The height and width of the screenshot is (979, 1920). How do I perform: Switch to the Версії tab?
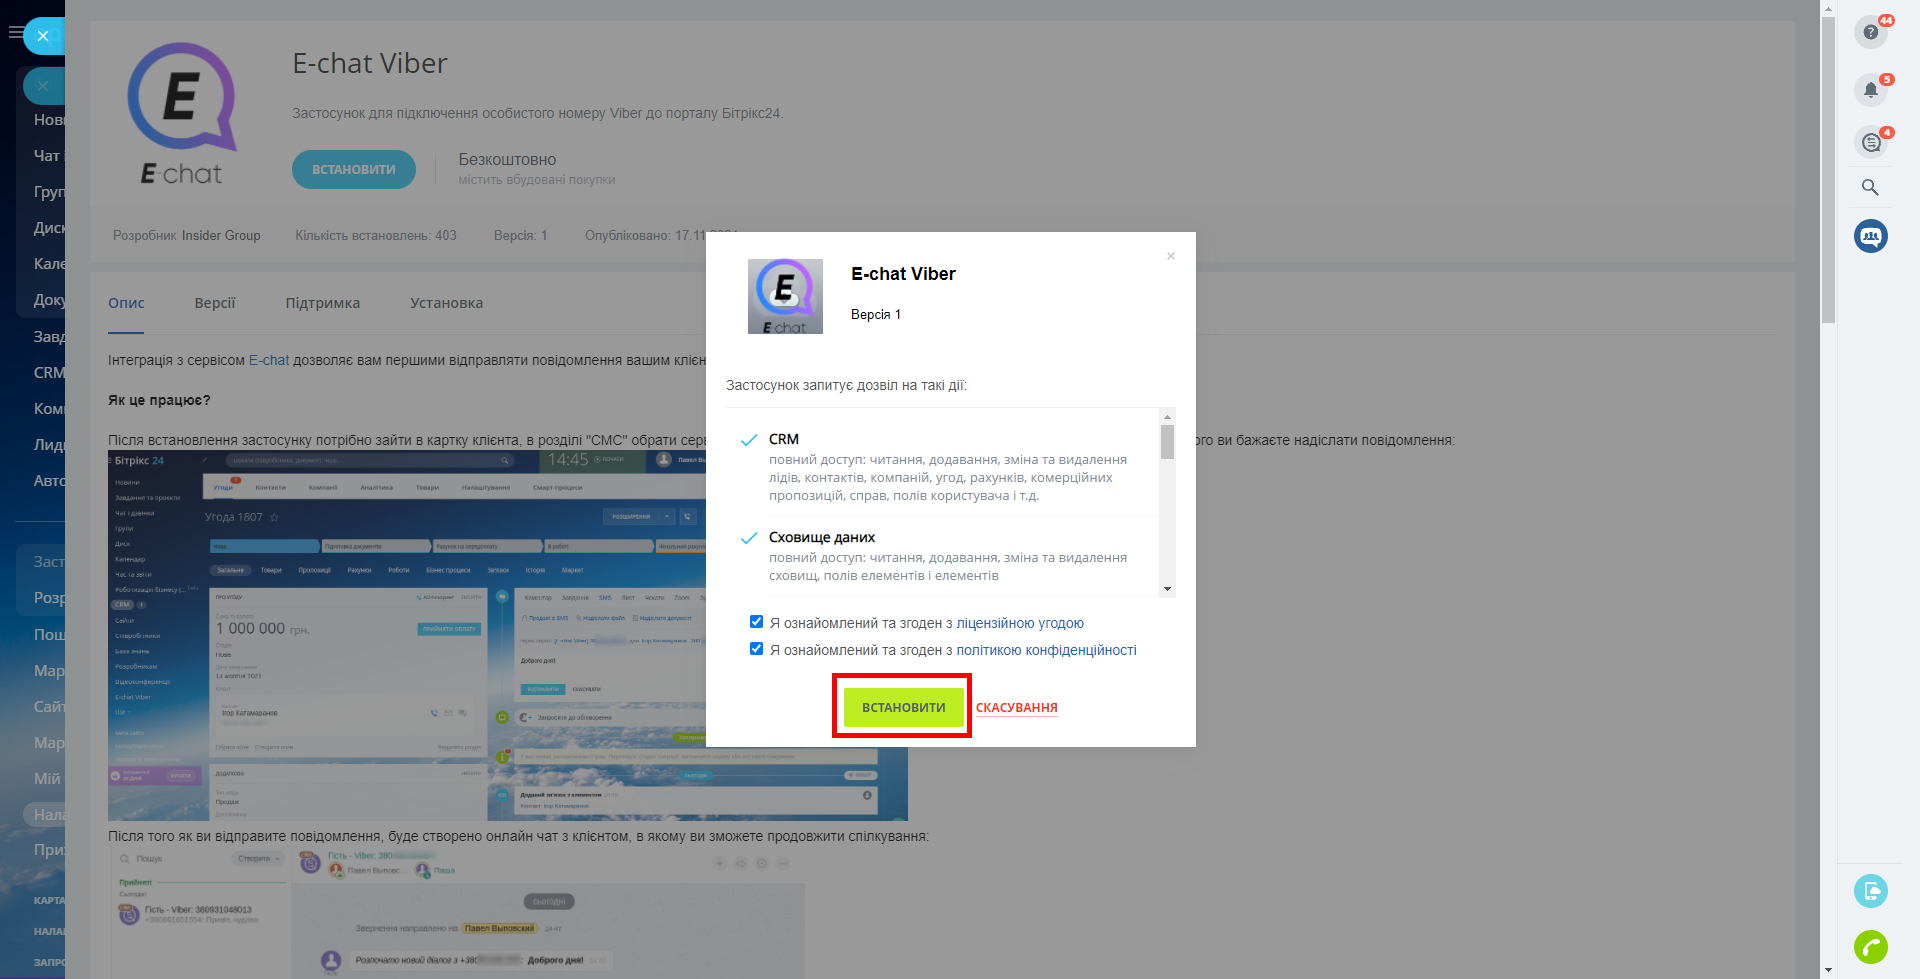click(x=215, y=303)
